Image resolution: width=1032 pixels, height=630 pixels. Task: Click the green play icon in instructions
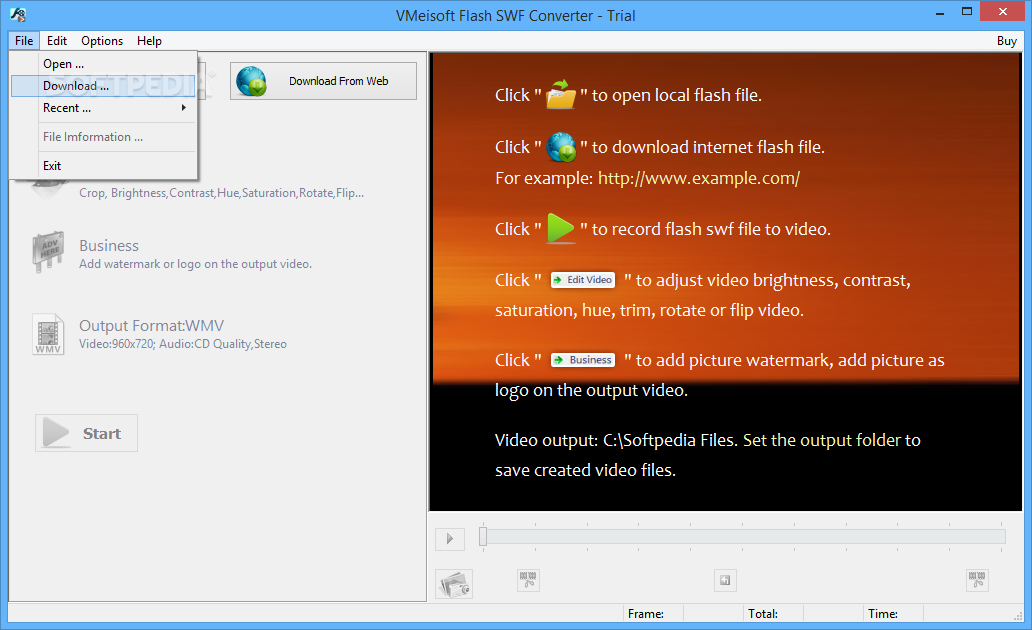point(561,228)
